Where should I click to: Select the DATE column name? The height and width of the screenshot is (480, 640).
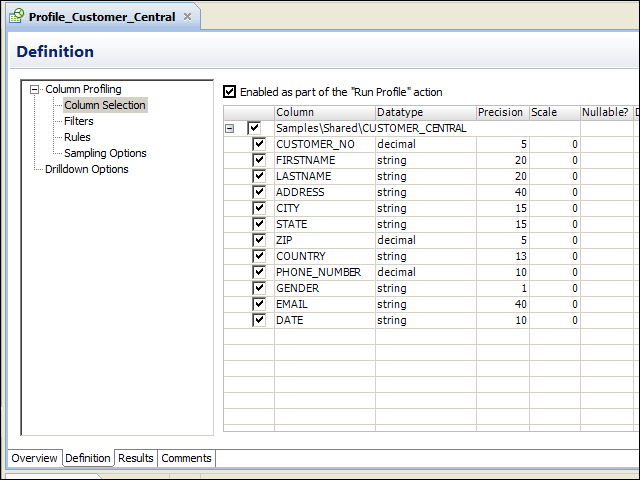pyautogui.click(x=289, y=320)
